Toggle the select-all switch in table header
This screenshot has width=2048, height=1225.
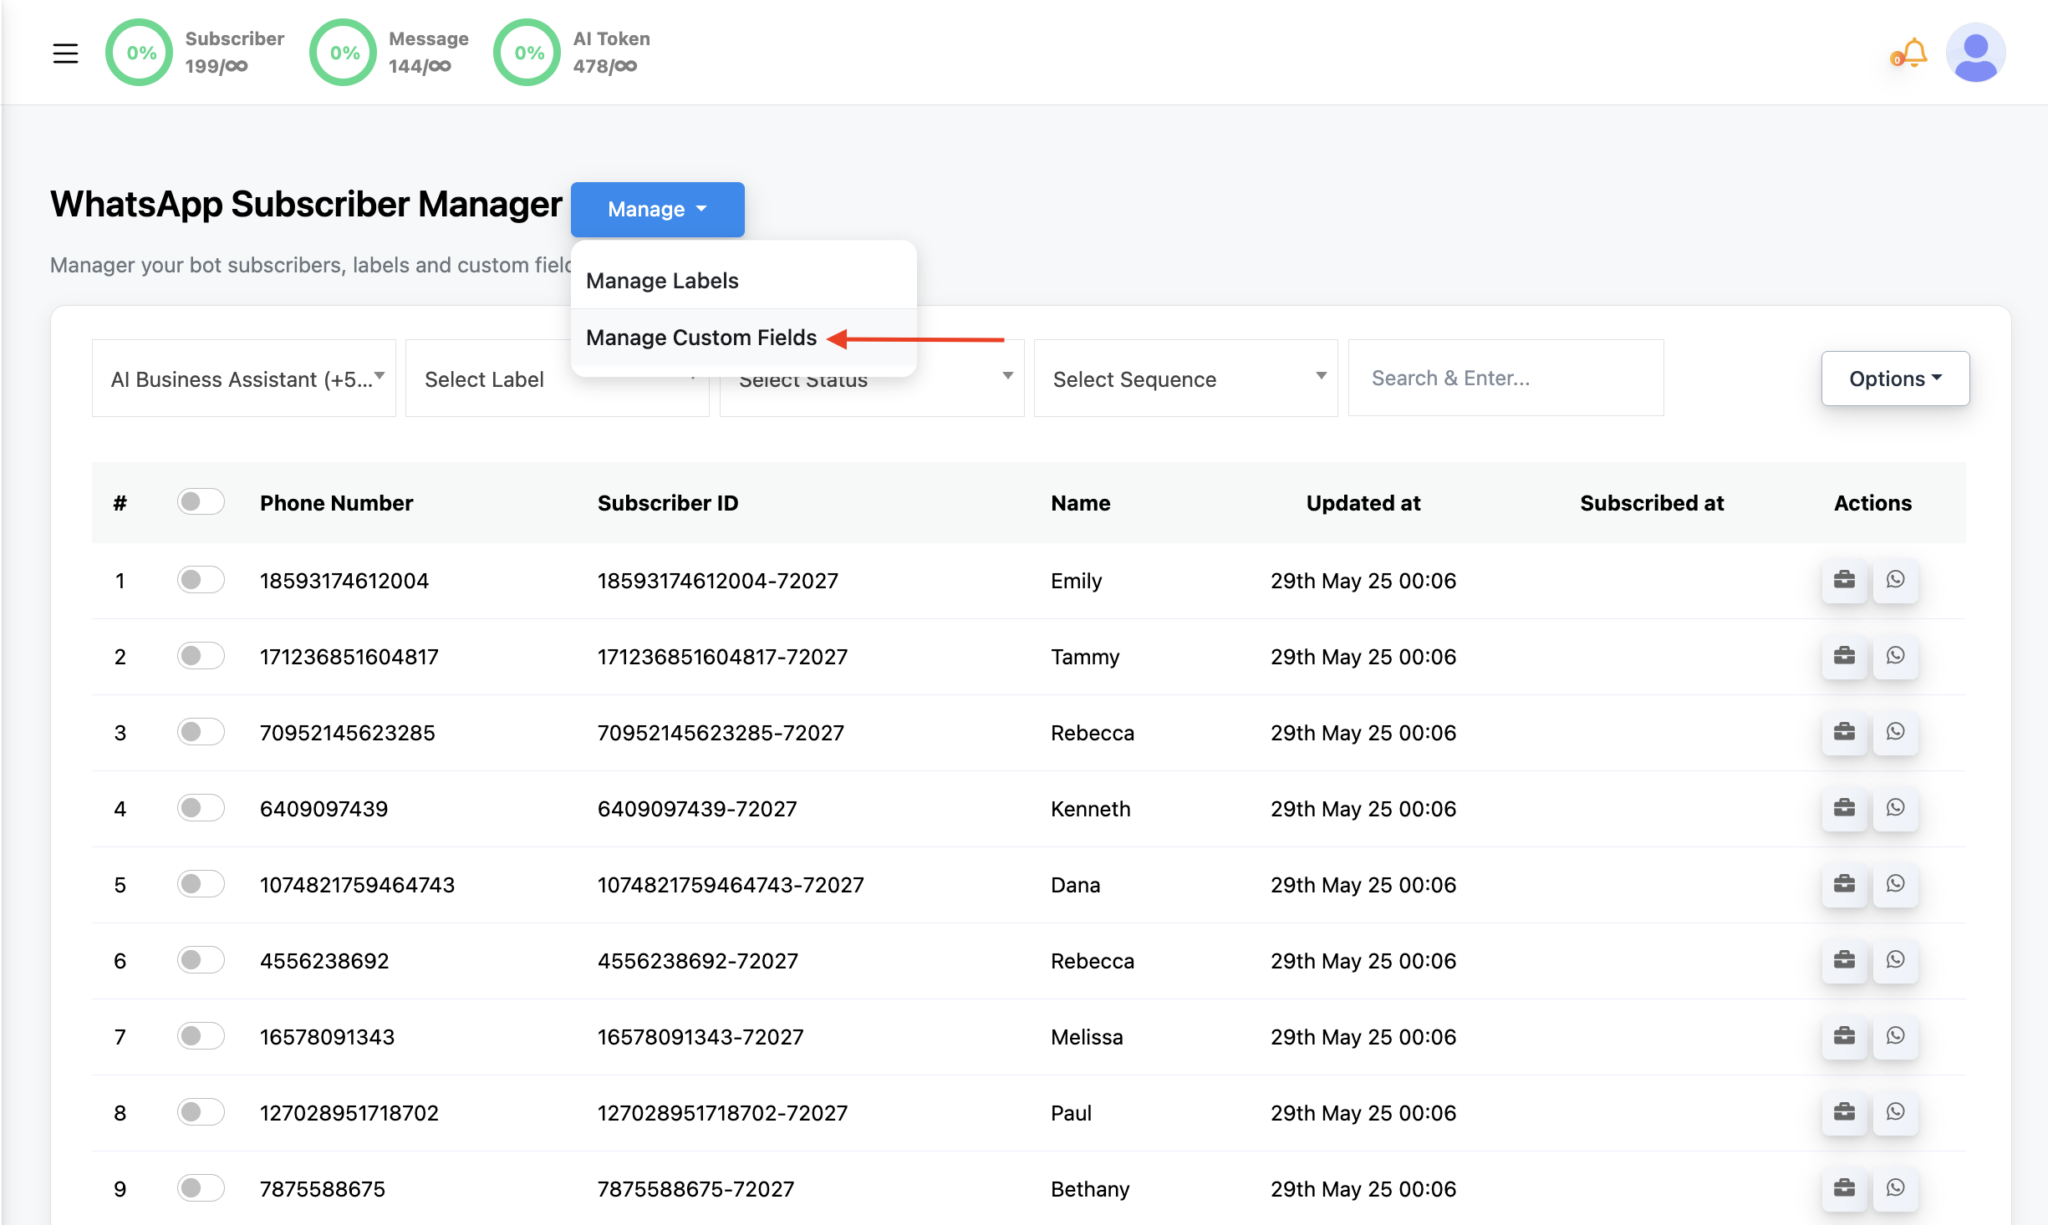(x=200, y=501)
